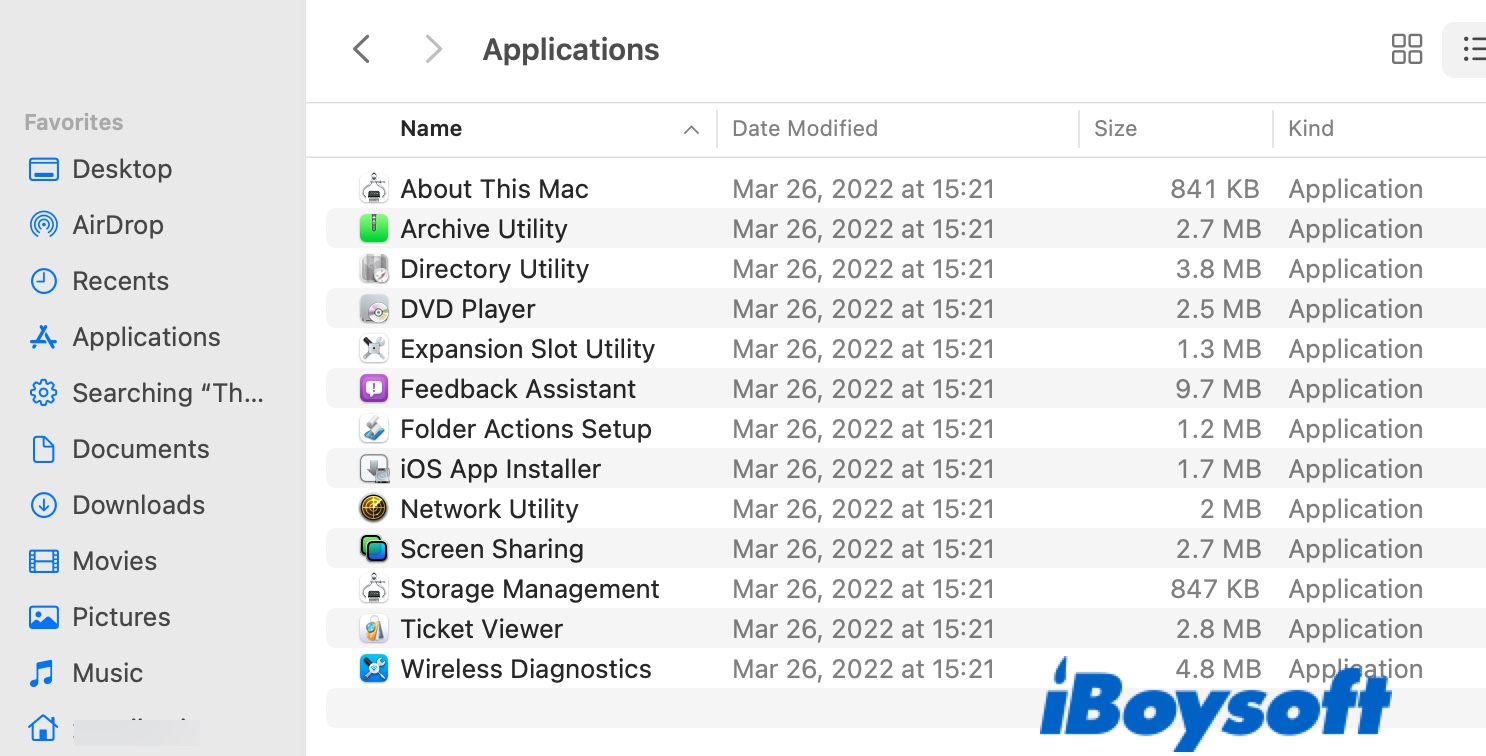The height and width of the screenshot is (756, 1486).
Task: Open Recents in the sidebar
Action: (x=120, y=281)
